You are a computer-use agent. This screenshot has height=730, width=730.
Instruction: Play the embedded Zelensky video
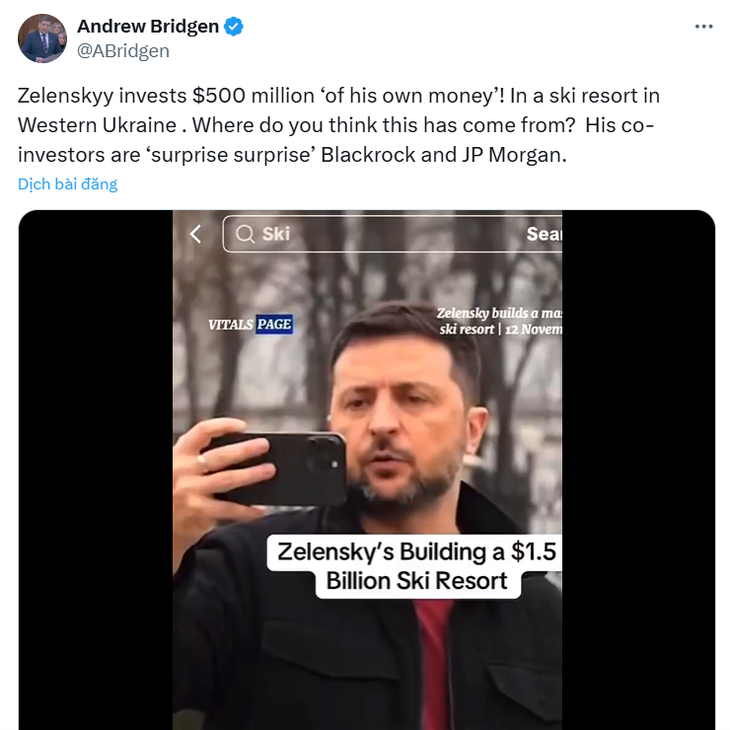[367, 470]
